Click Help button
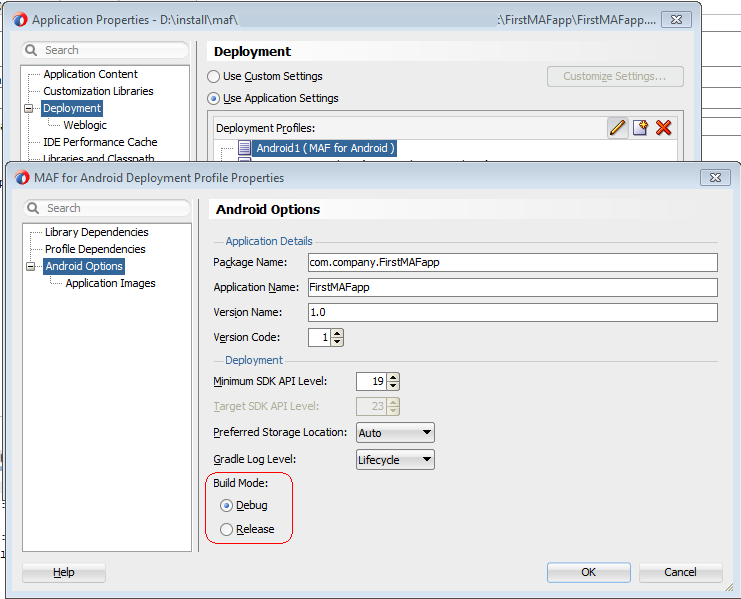Viewport: 741px width, 599px height. (x=64, y=573)
